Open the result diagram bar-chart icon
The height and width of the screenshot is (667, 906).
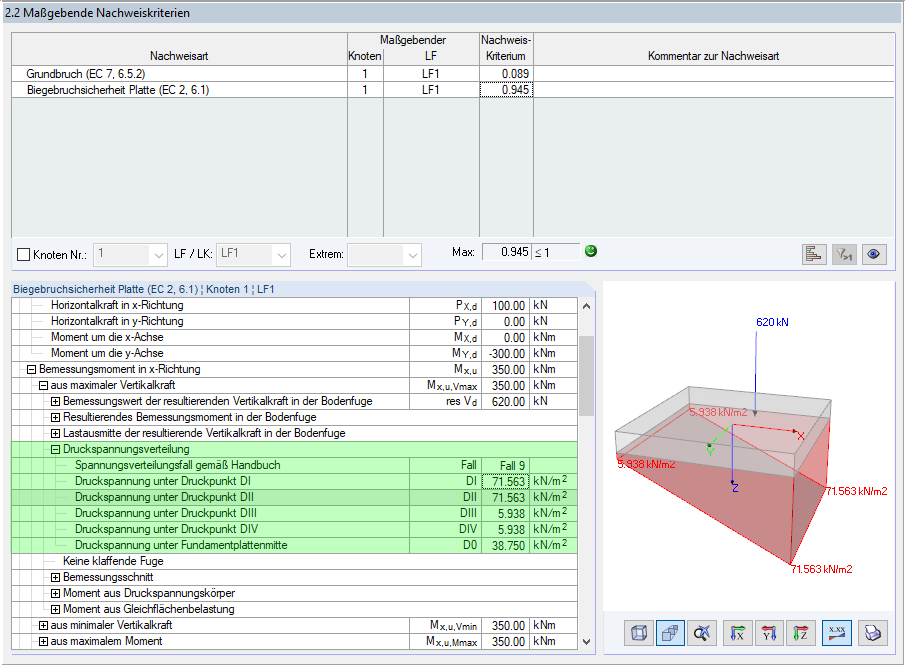813,254
